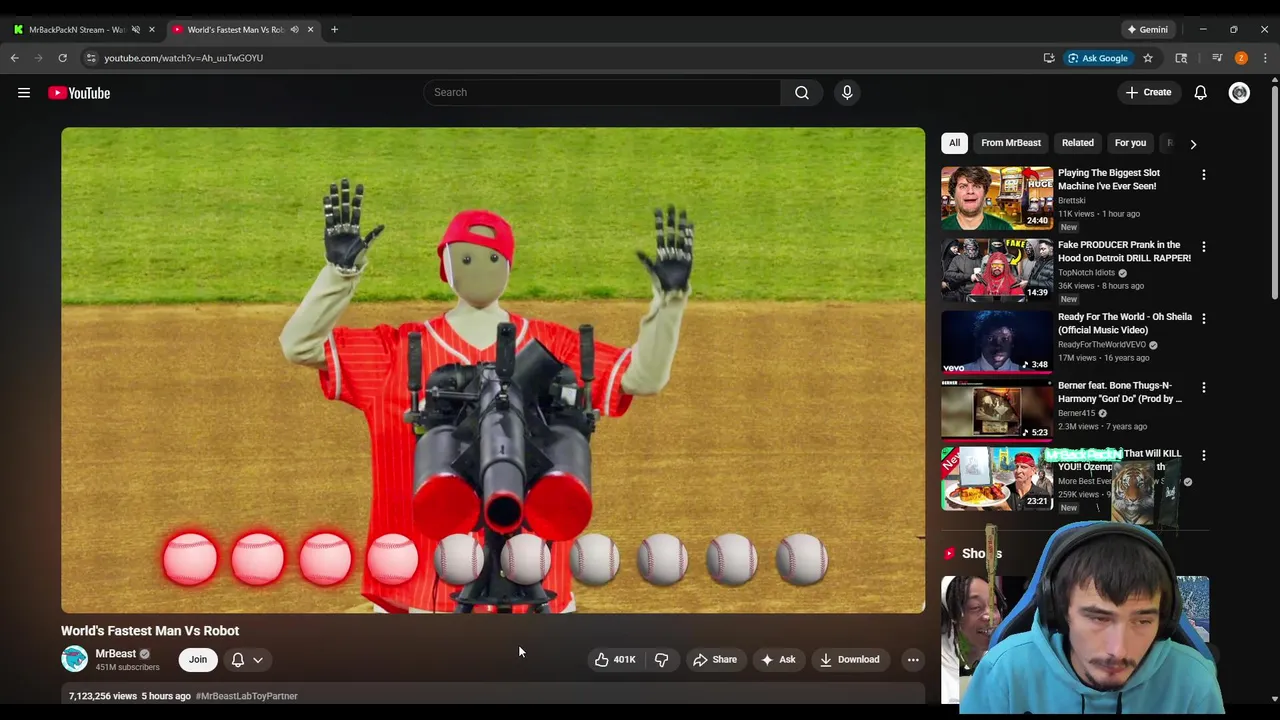Click the magnifier search button

[802, 92]
